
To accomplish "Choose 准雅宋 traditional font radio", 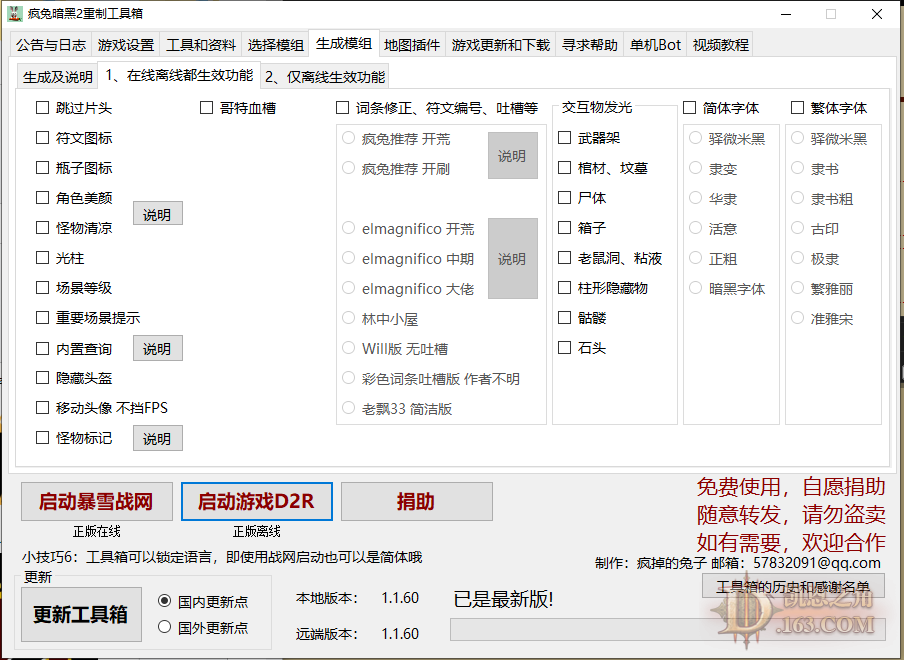I will coord(797,318).
